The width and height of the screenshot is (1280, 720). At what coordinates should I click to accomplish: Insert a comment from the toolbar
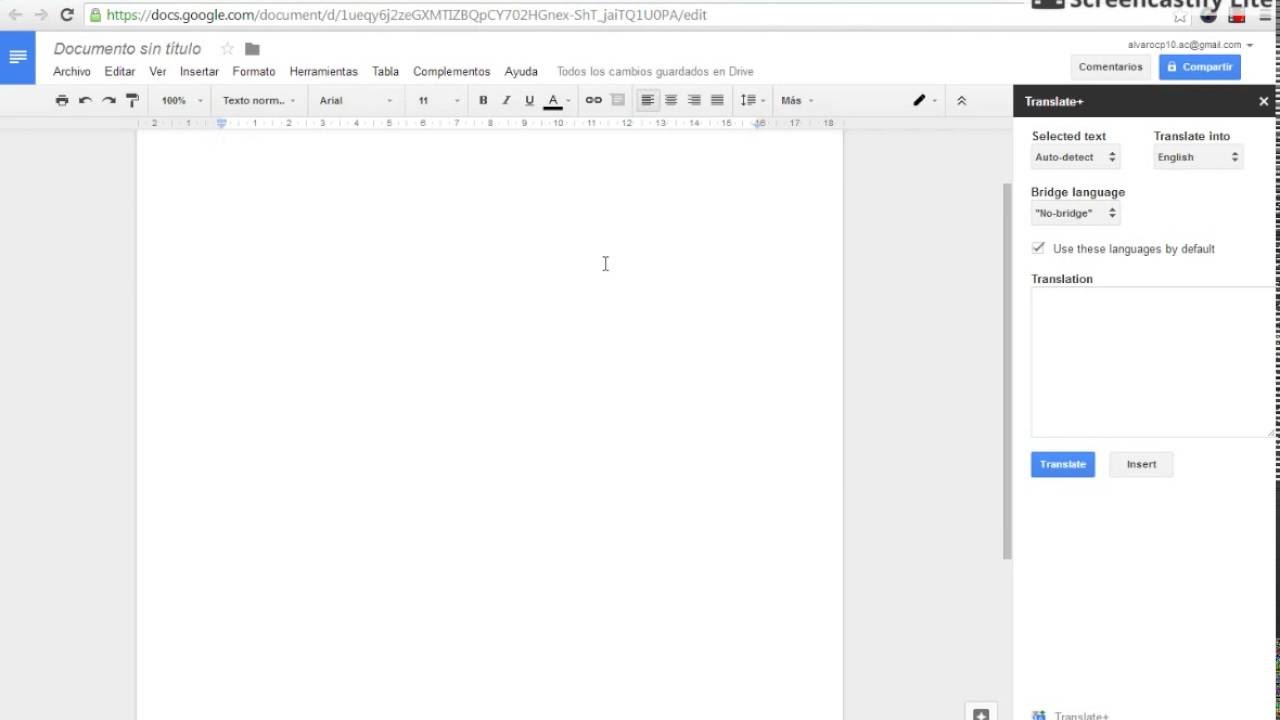coord(618,100)
